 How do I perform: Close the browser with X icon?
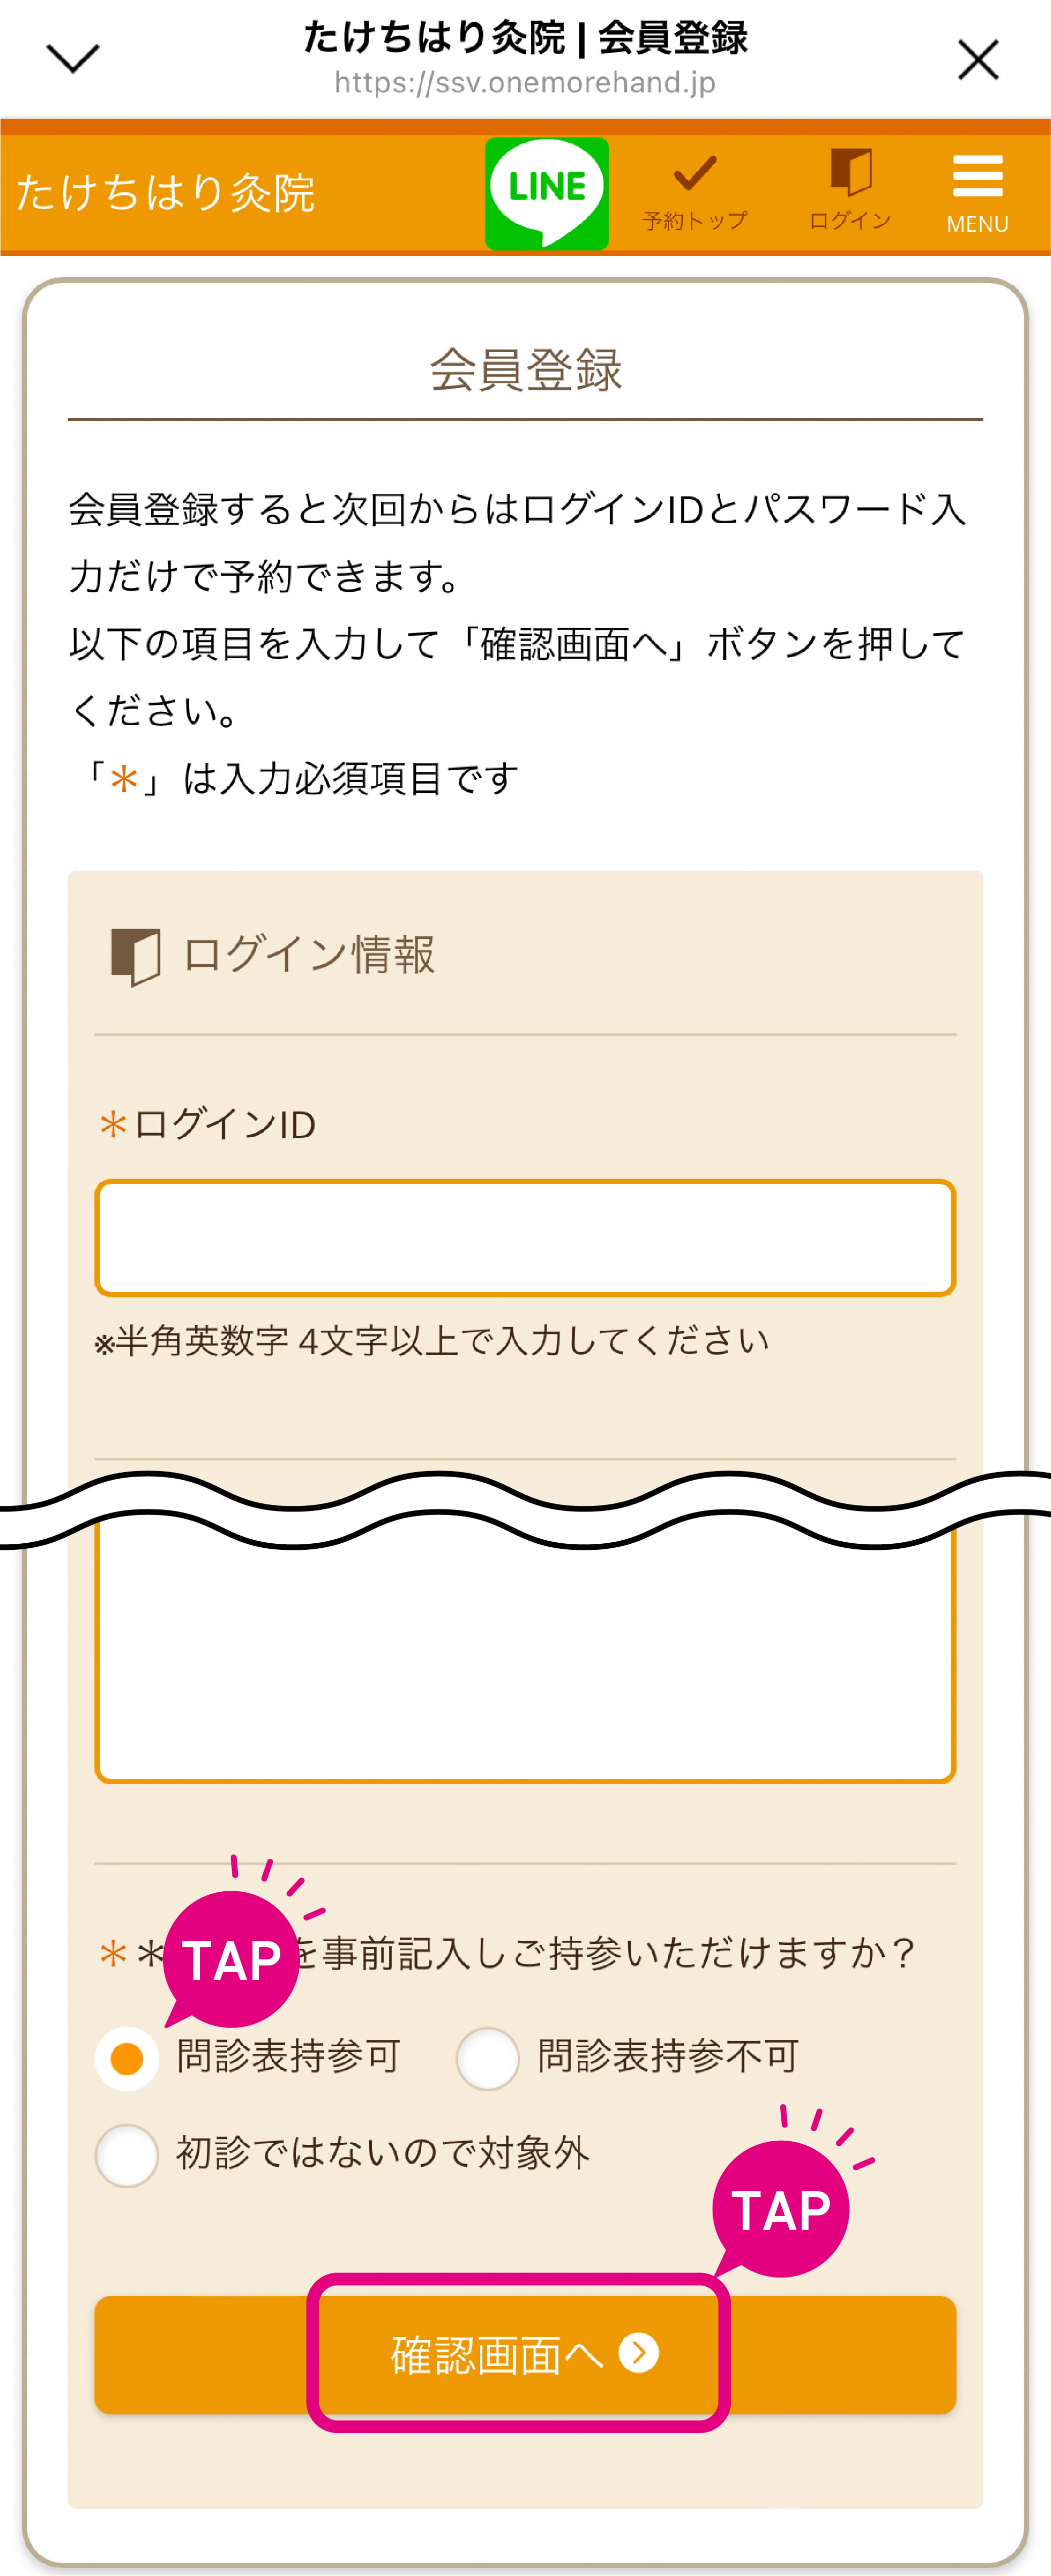click(x=978, y=60)
